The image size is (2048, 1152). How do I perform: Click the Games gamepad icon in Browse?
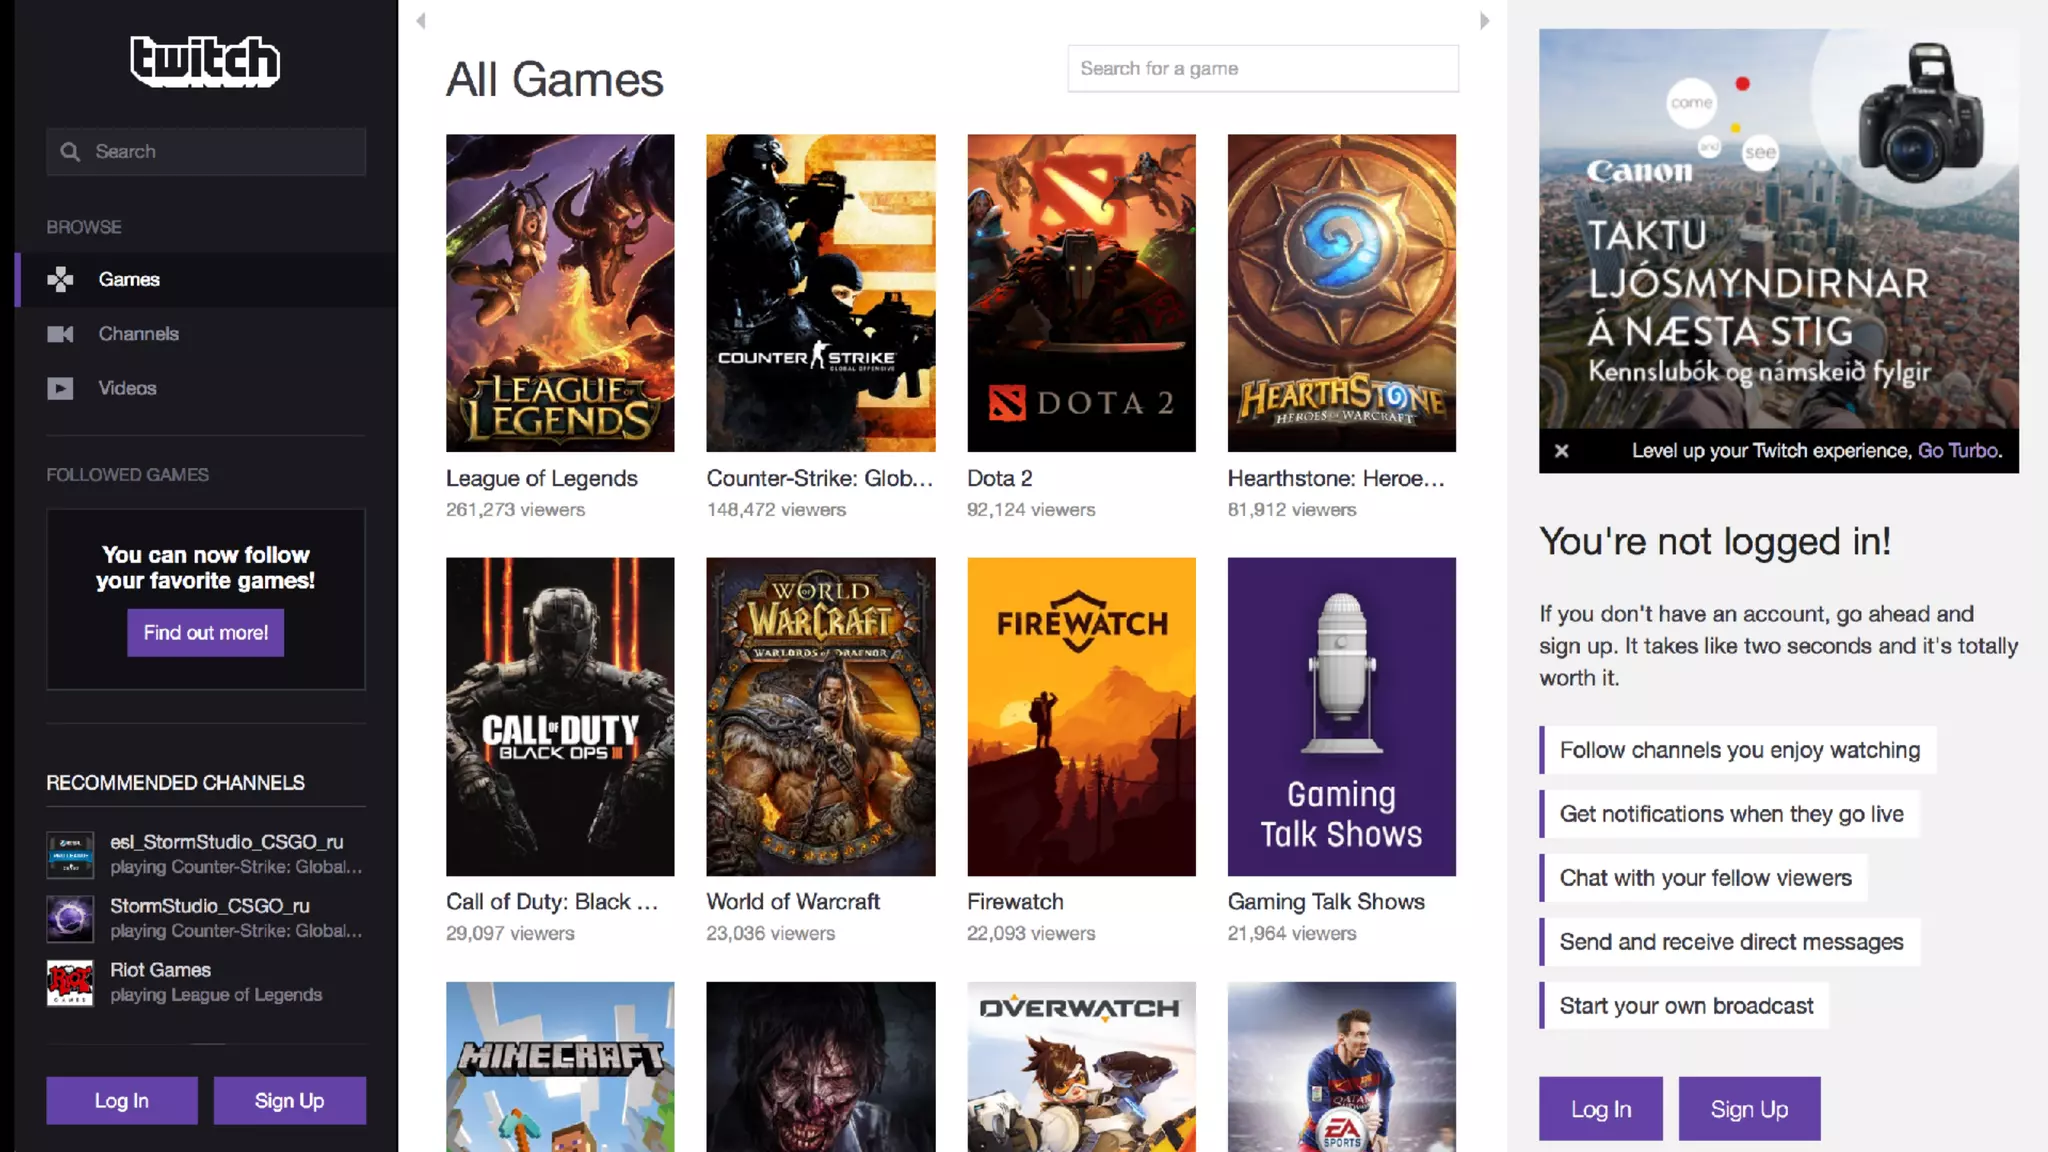60,280
